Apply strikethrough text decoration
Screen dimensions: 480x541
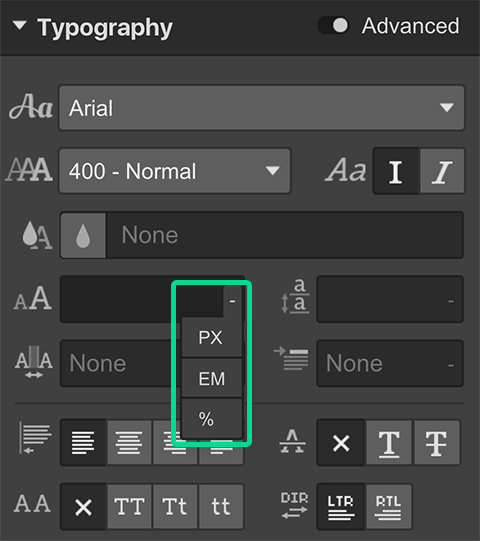tap(437, 442)
